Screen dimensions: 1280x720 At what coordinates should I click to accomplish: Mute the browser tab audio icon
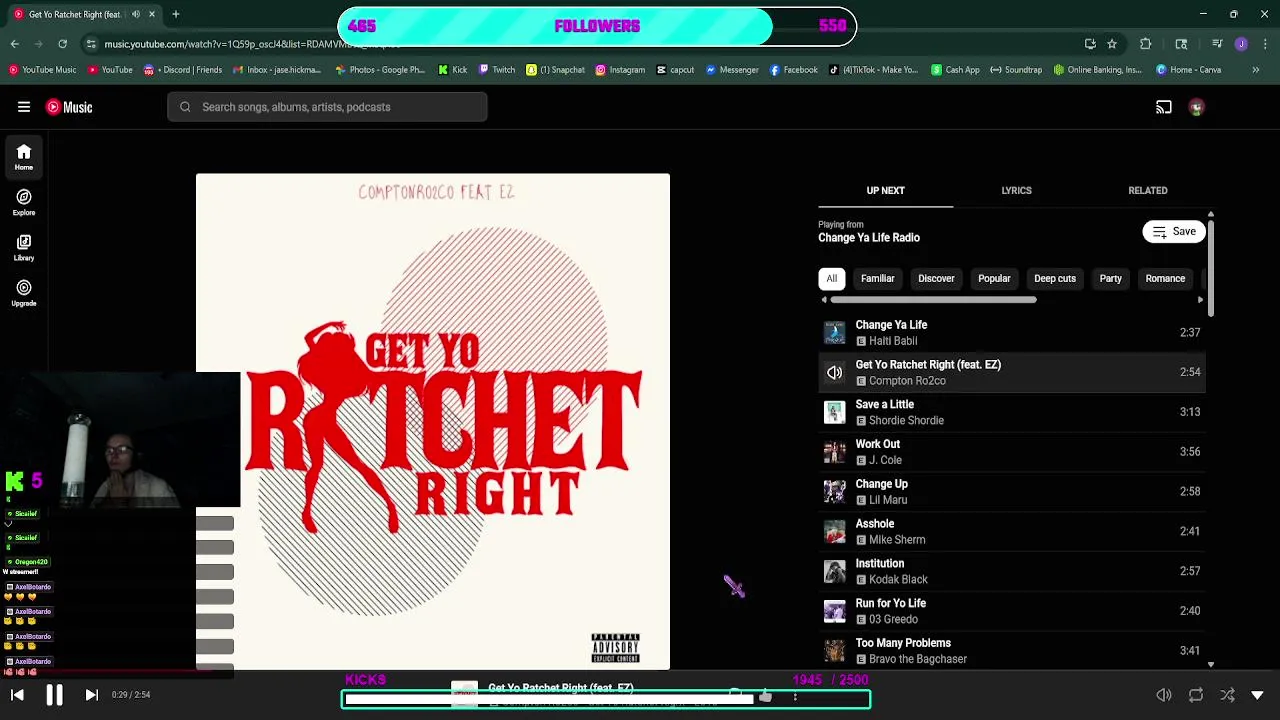pos(137,14)
